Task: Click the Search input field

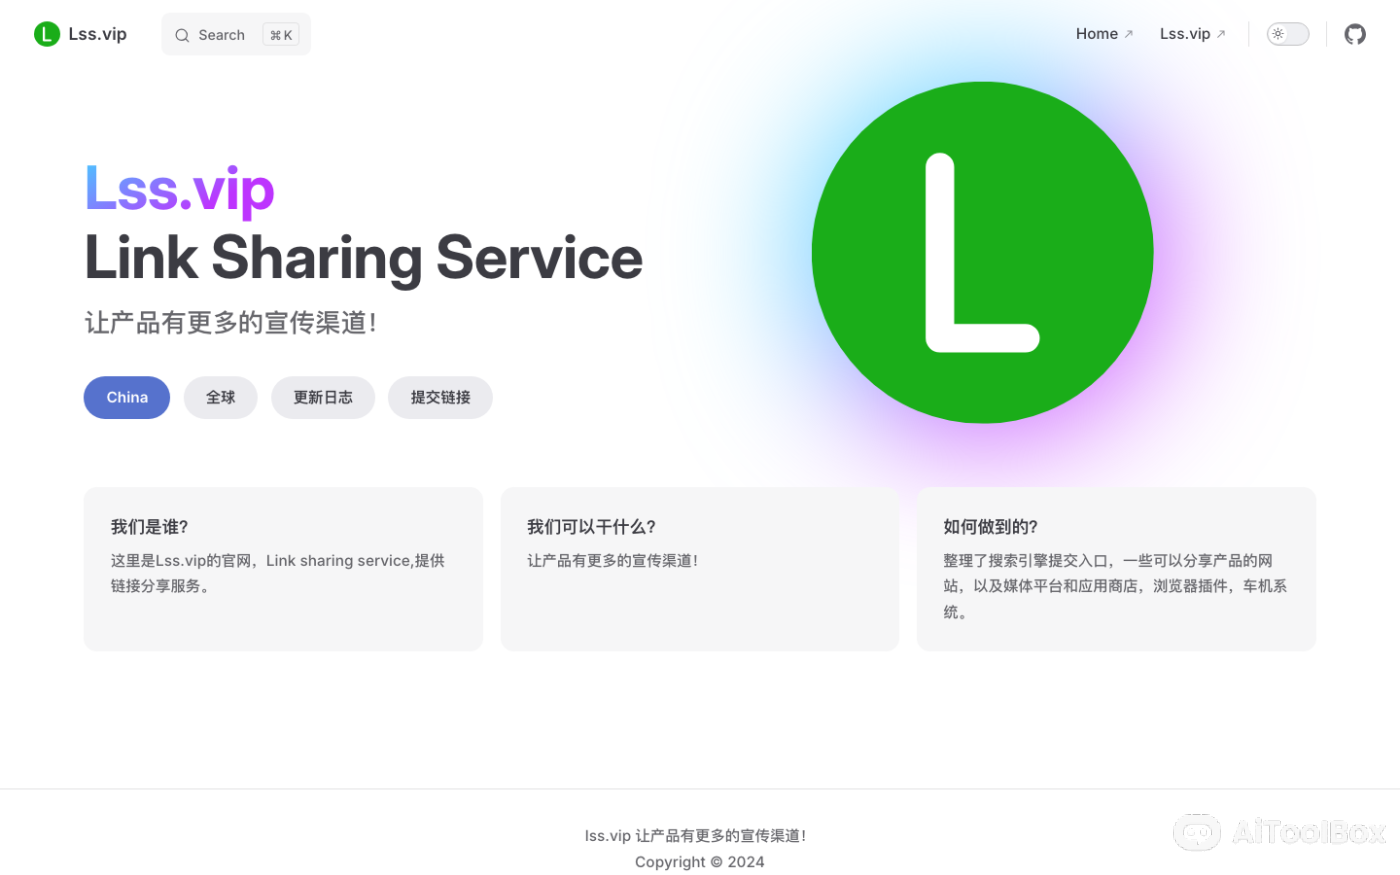Action: click(x=221, y=34)
